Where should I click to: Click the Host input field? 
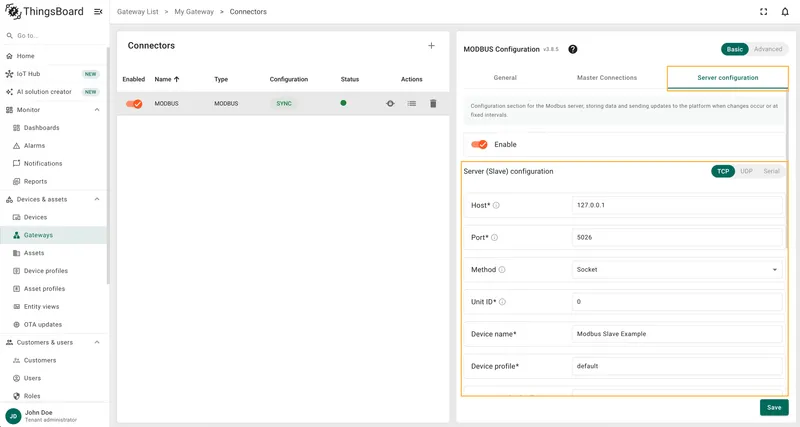coord(677,205)
